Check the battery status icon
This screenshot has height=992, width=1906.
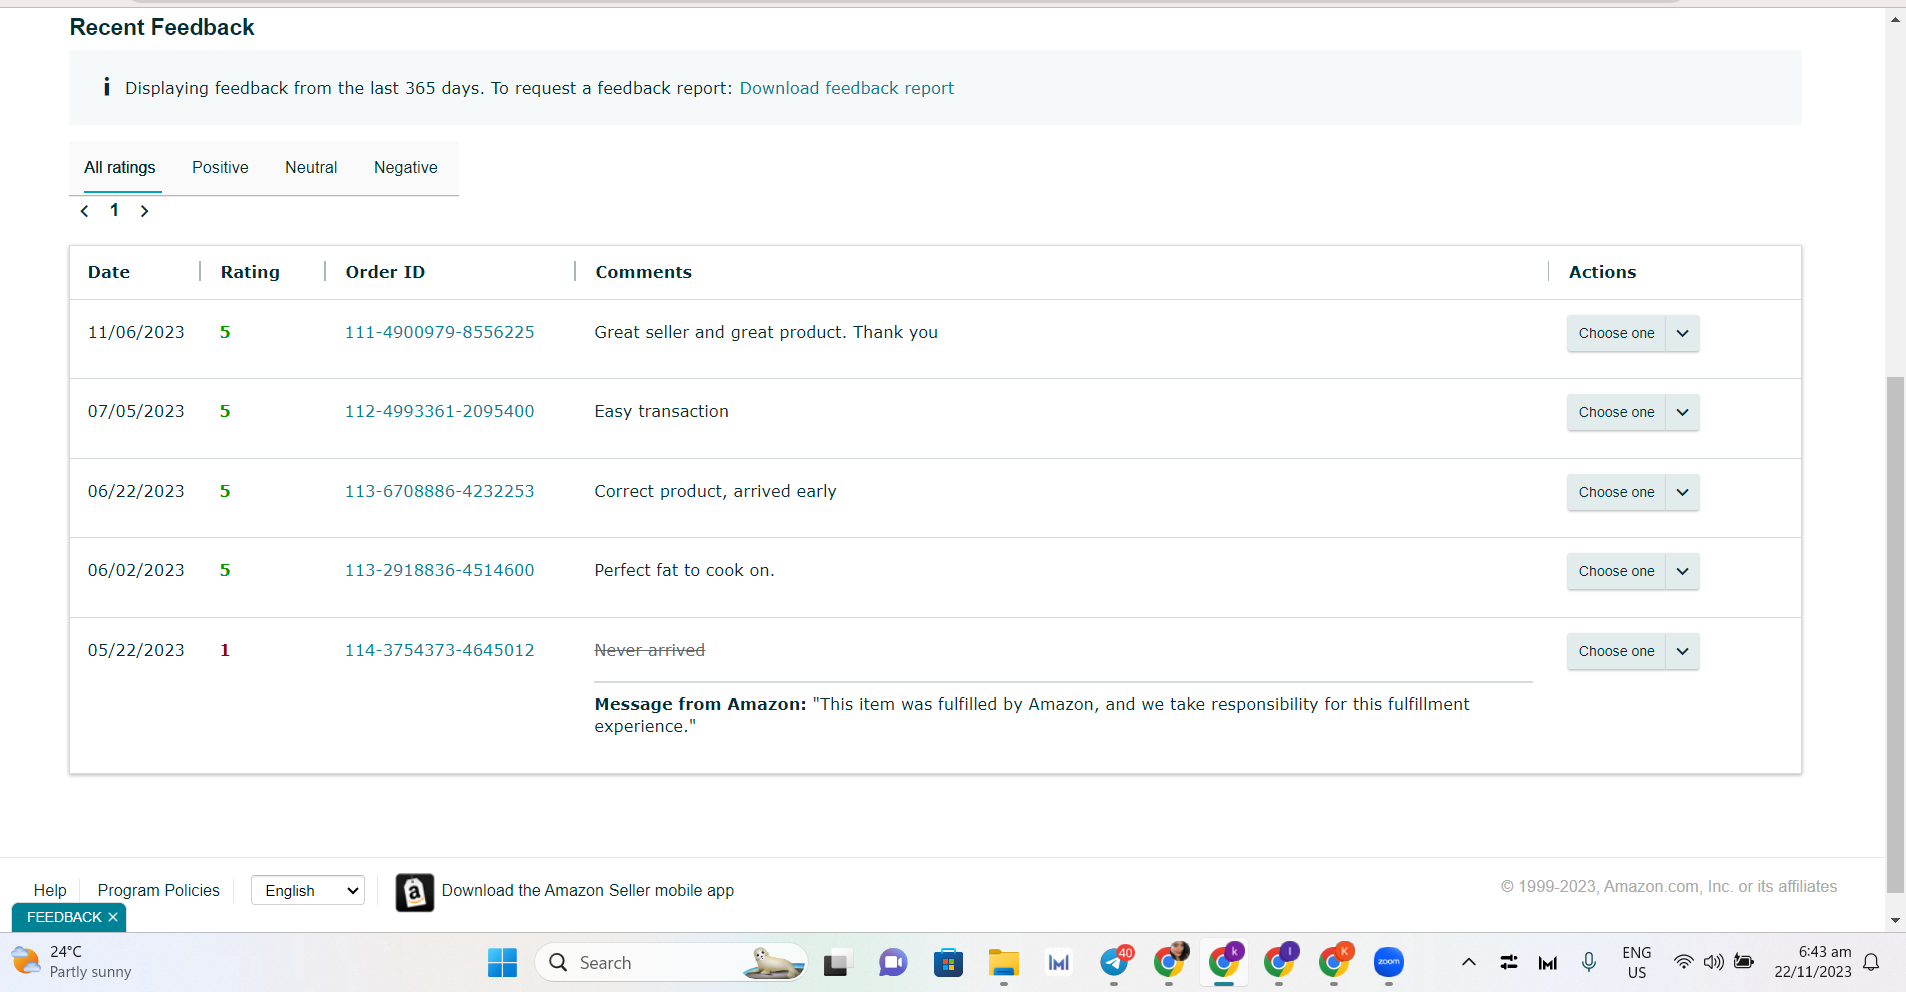(1745, 962)
